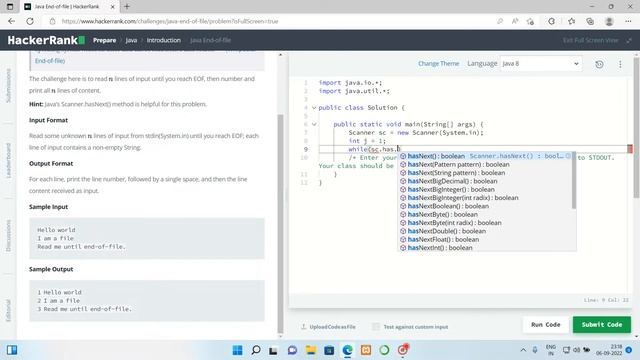Image resolution: width=640 pixels, height=360 pixels.
Task: Open Microsoft Edge from the taskbar
Action: tap(347, 350)
